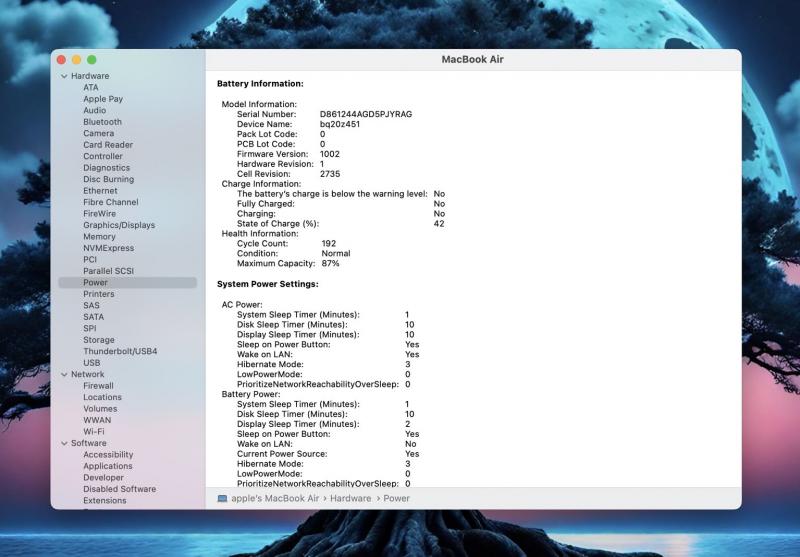Open the WWAN entry
The width and height of the screenshot is (800, 557).
tap(97, 420)
